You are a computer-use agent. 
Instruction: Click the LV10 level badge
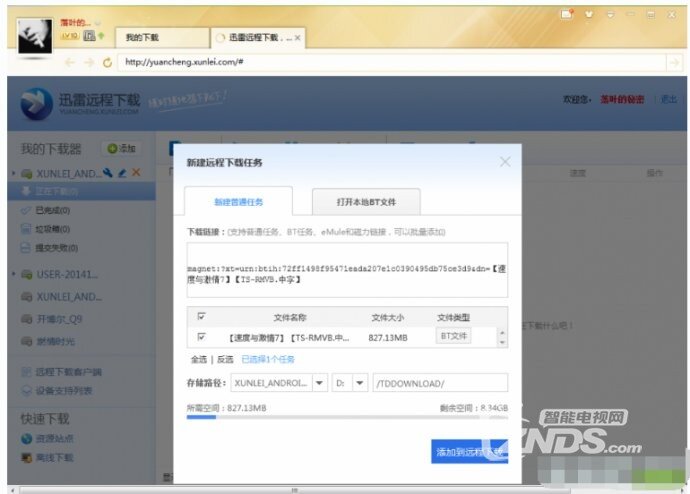click(x=69, y=36)
